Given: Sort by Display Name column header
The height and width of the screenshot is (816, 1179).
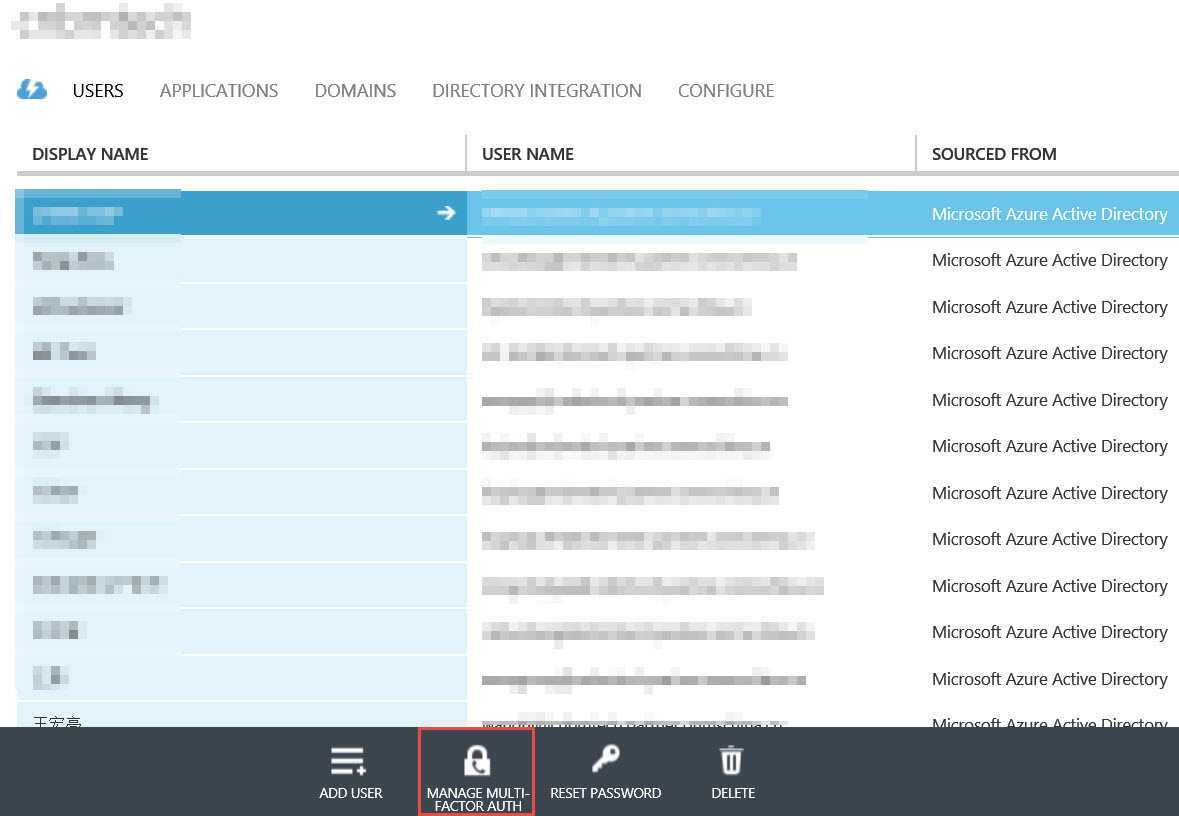Looking at the screenshot, I should click(x=90, y=154).
